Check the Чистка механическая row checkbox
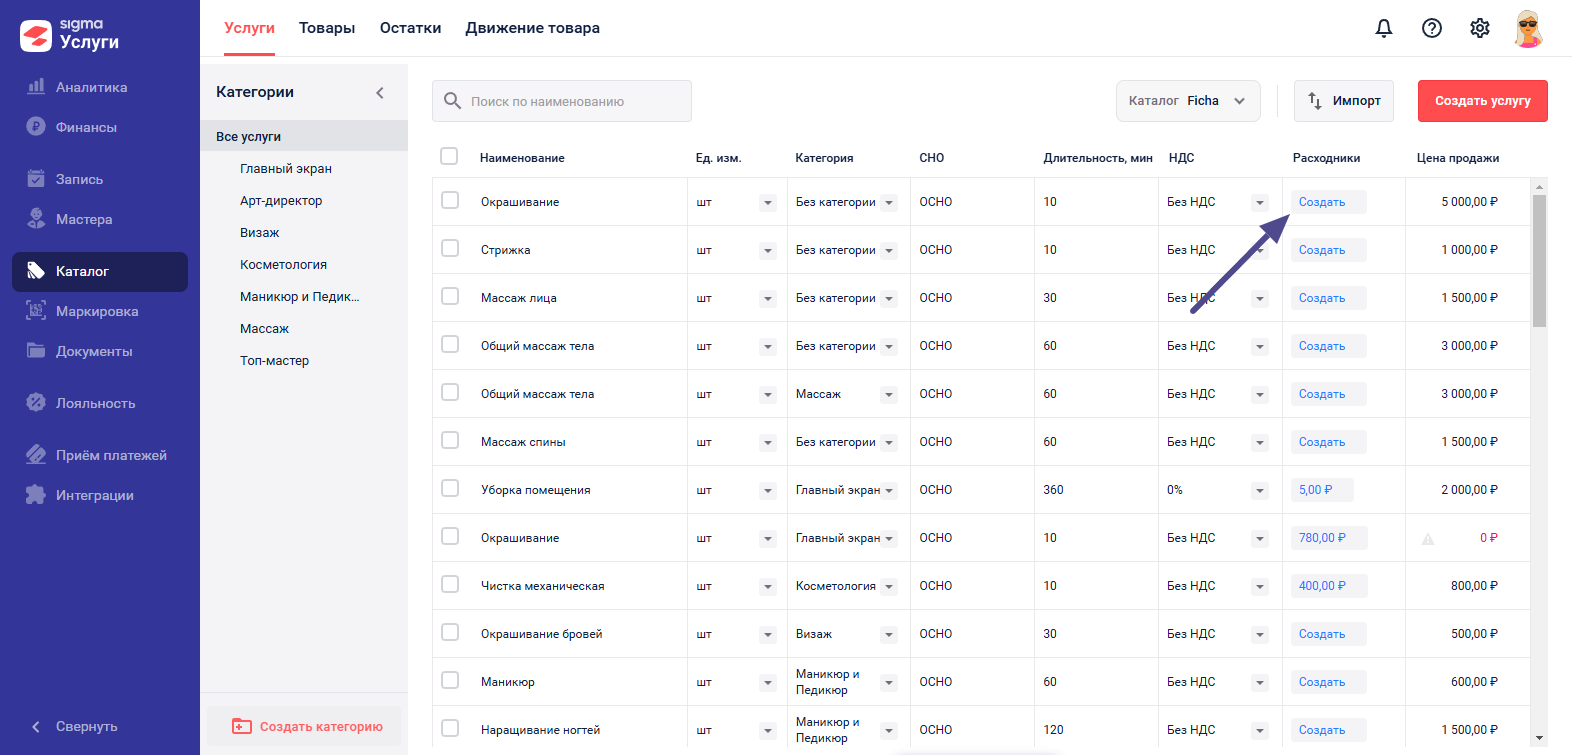The image size is (1572, 755). pos(450,584)
